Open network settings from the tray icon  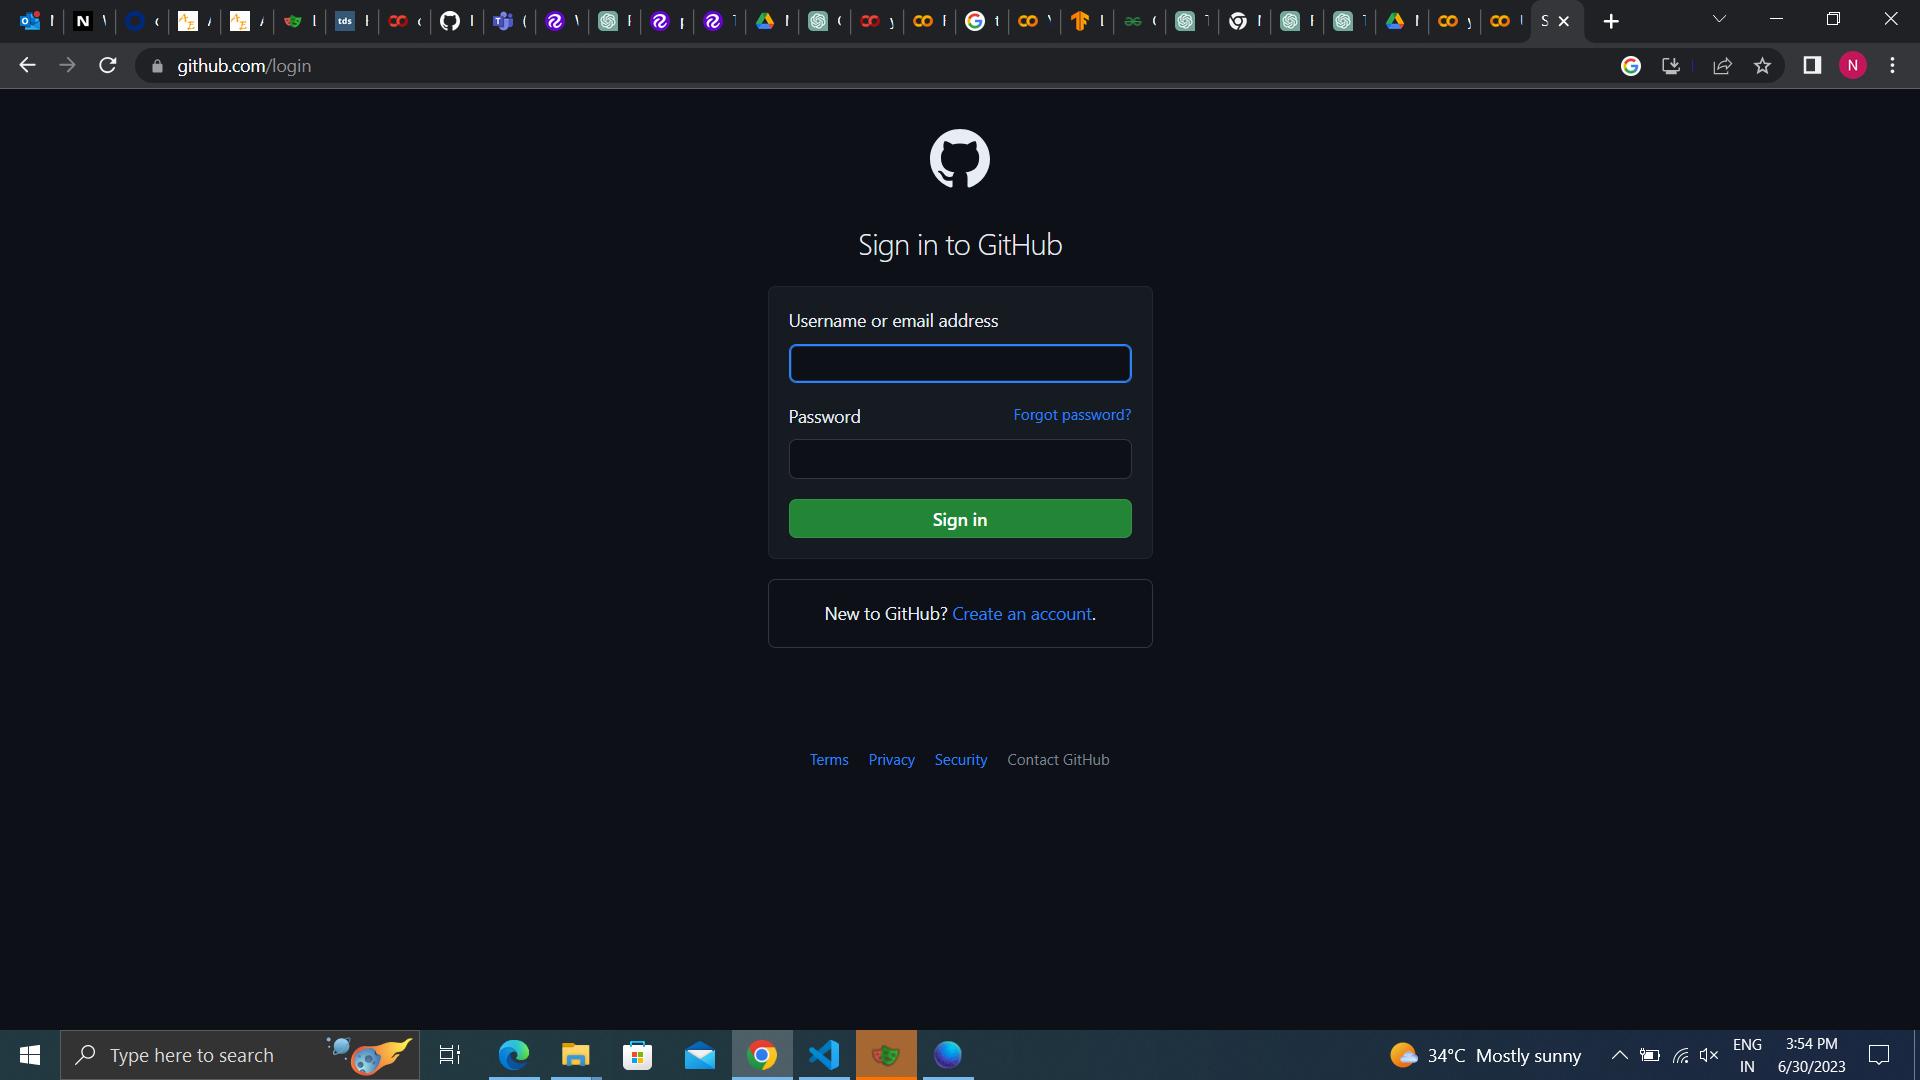click(x=1681, y=1055)
